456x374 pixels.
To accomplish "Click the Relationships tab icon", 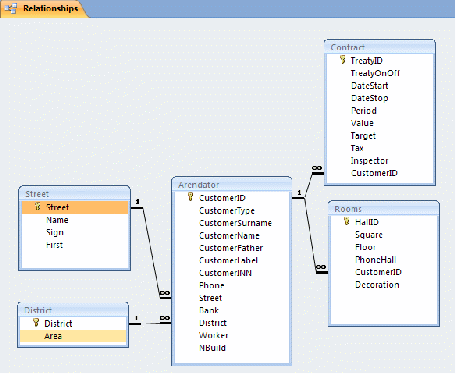I will click(x=10, y=9).
